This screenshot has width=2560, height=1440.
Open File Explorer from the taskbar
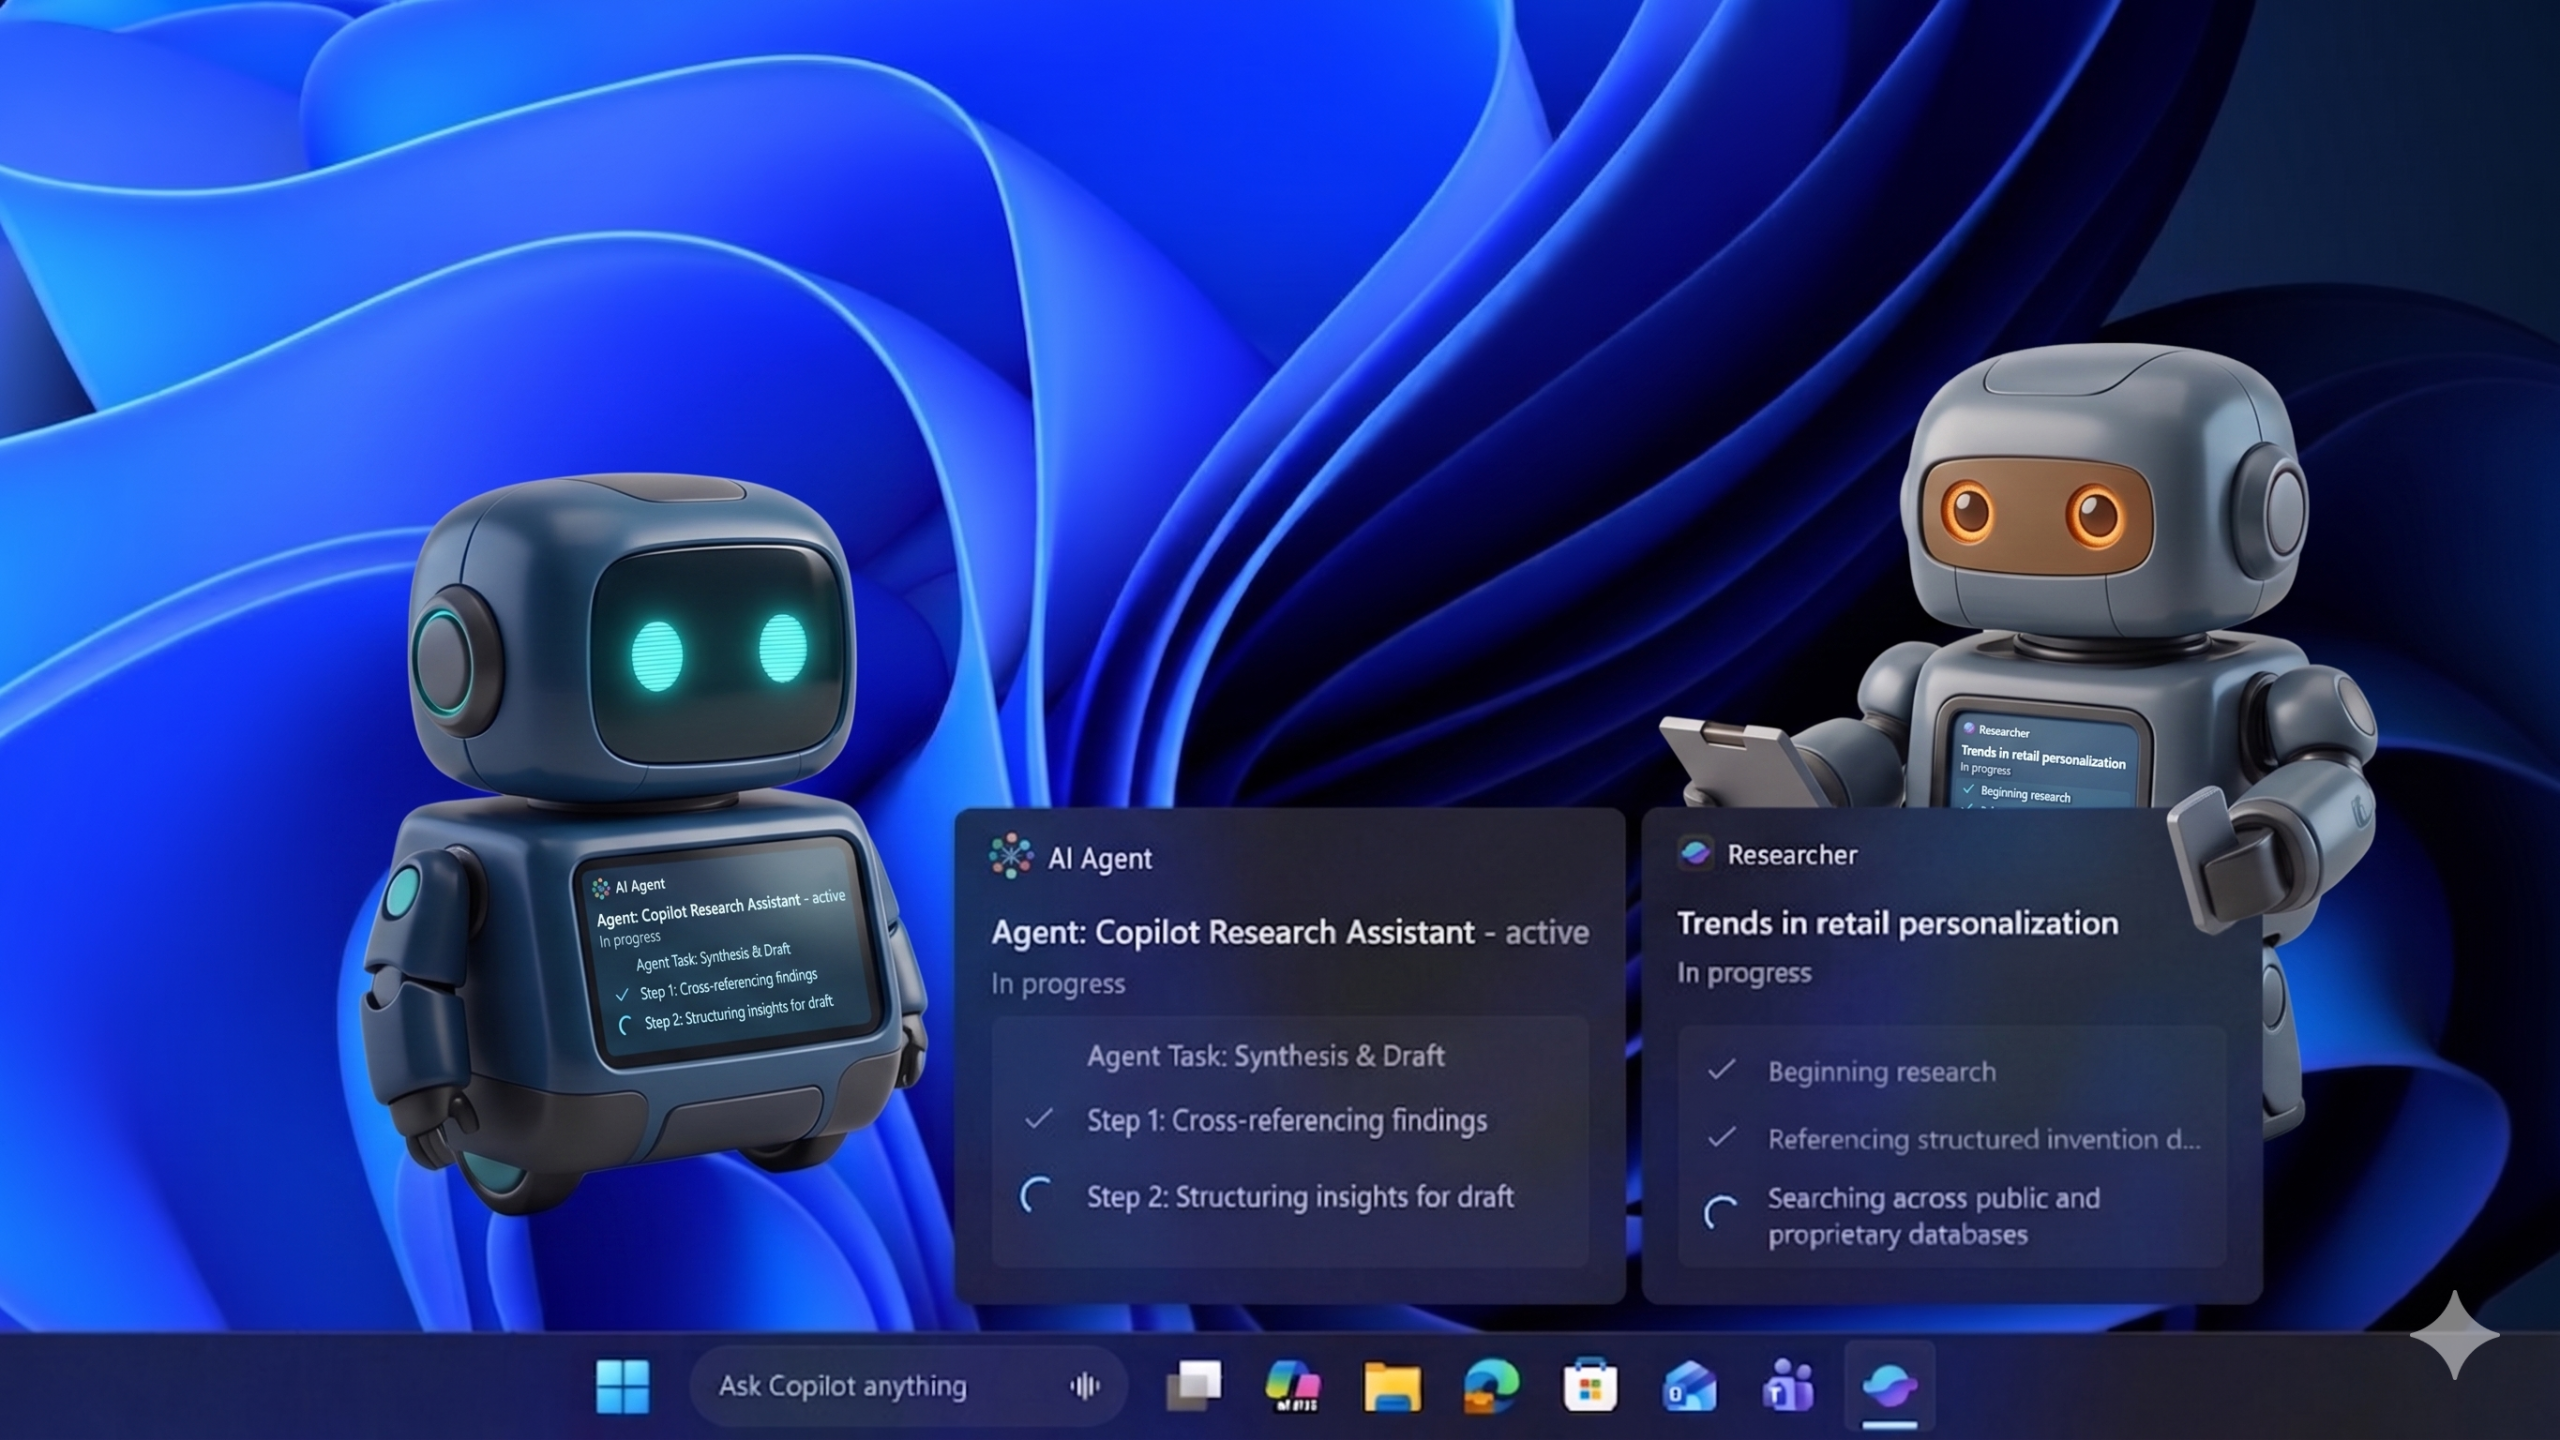(x=1392, y=1386)
